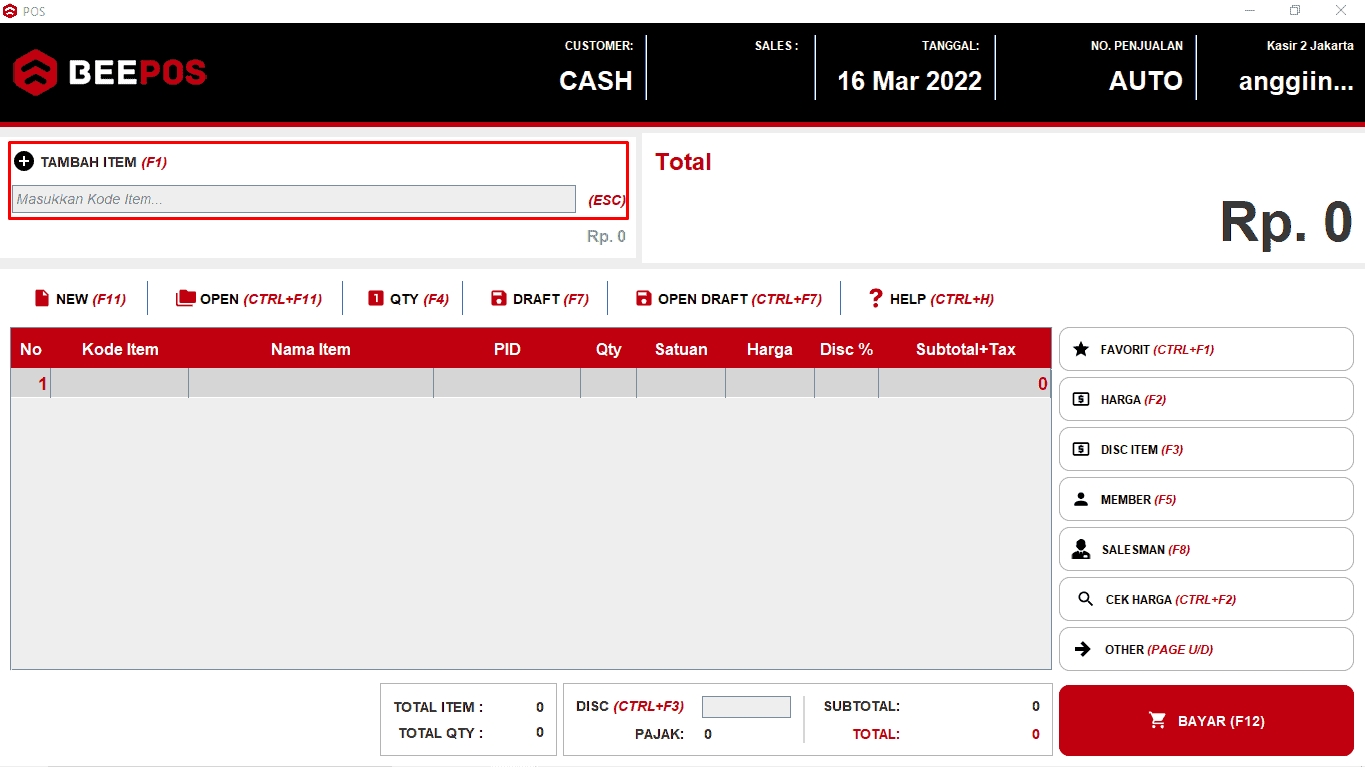Click the Favorit star icon

coord(1081,349)
